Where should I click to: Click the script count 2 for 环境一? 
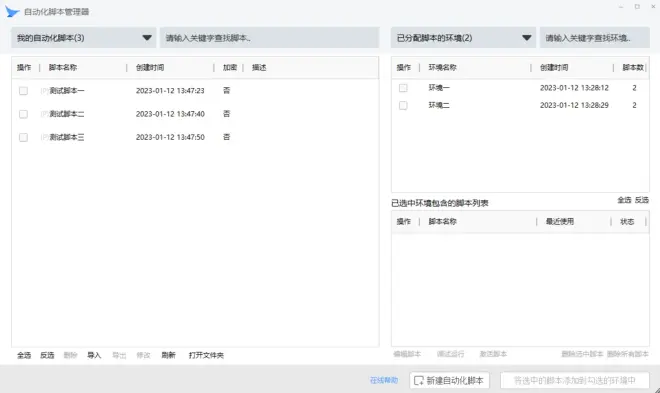(x=634, y=88)
